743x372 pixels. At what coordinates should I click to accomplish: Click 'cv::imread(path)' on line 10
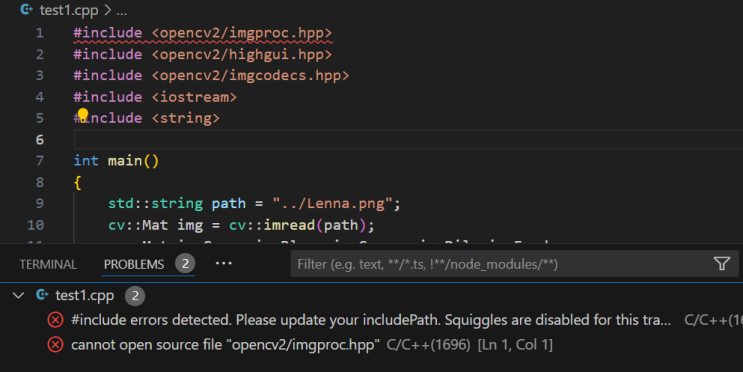[x=297, y=225]
